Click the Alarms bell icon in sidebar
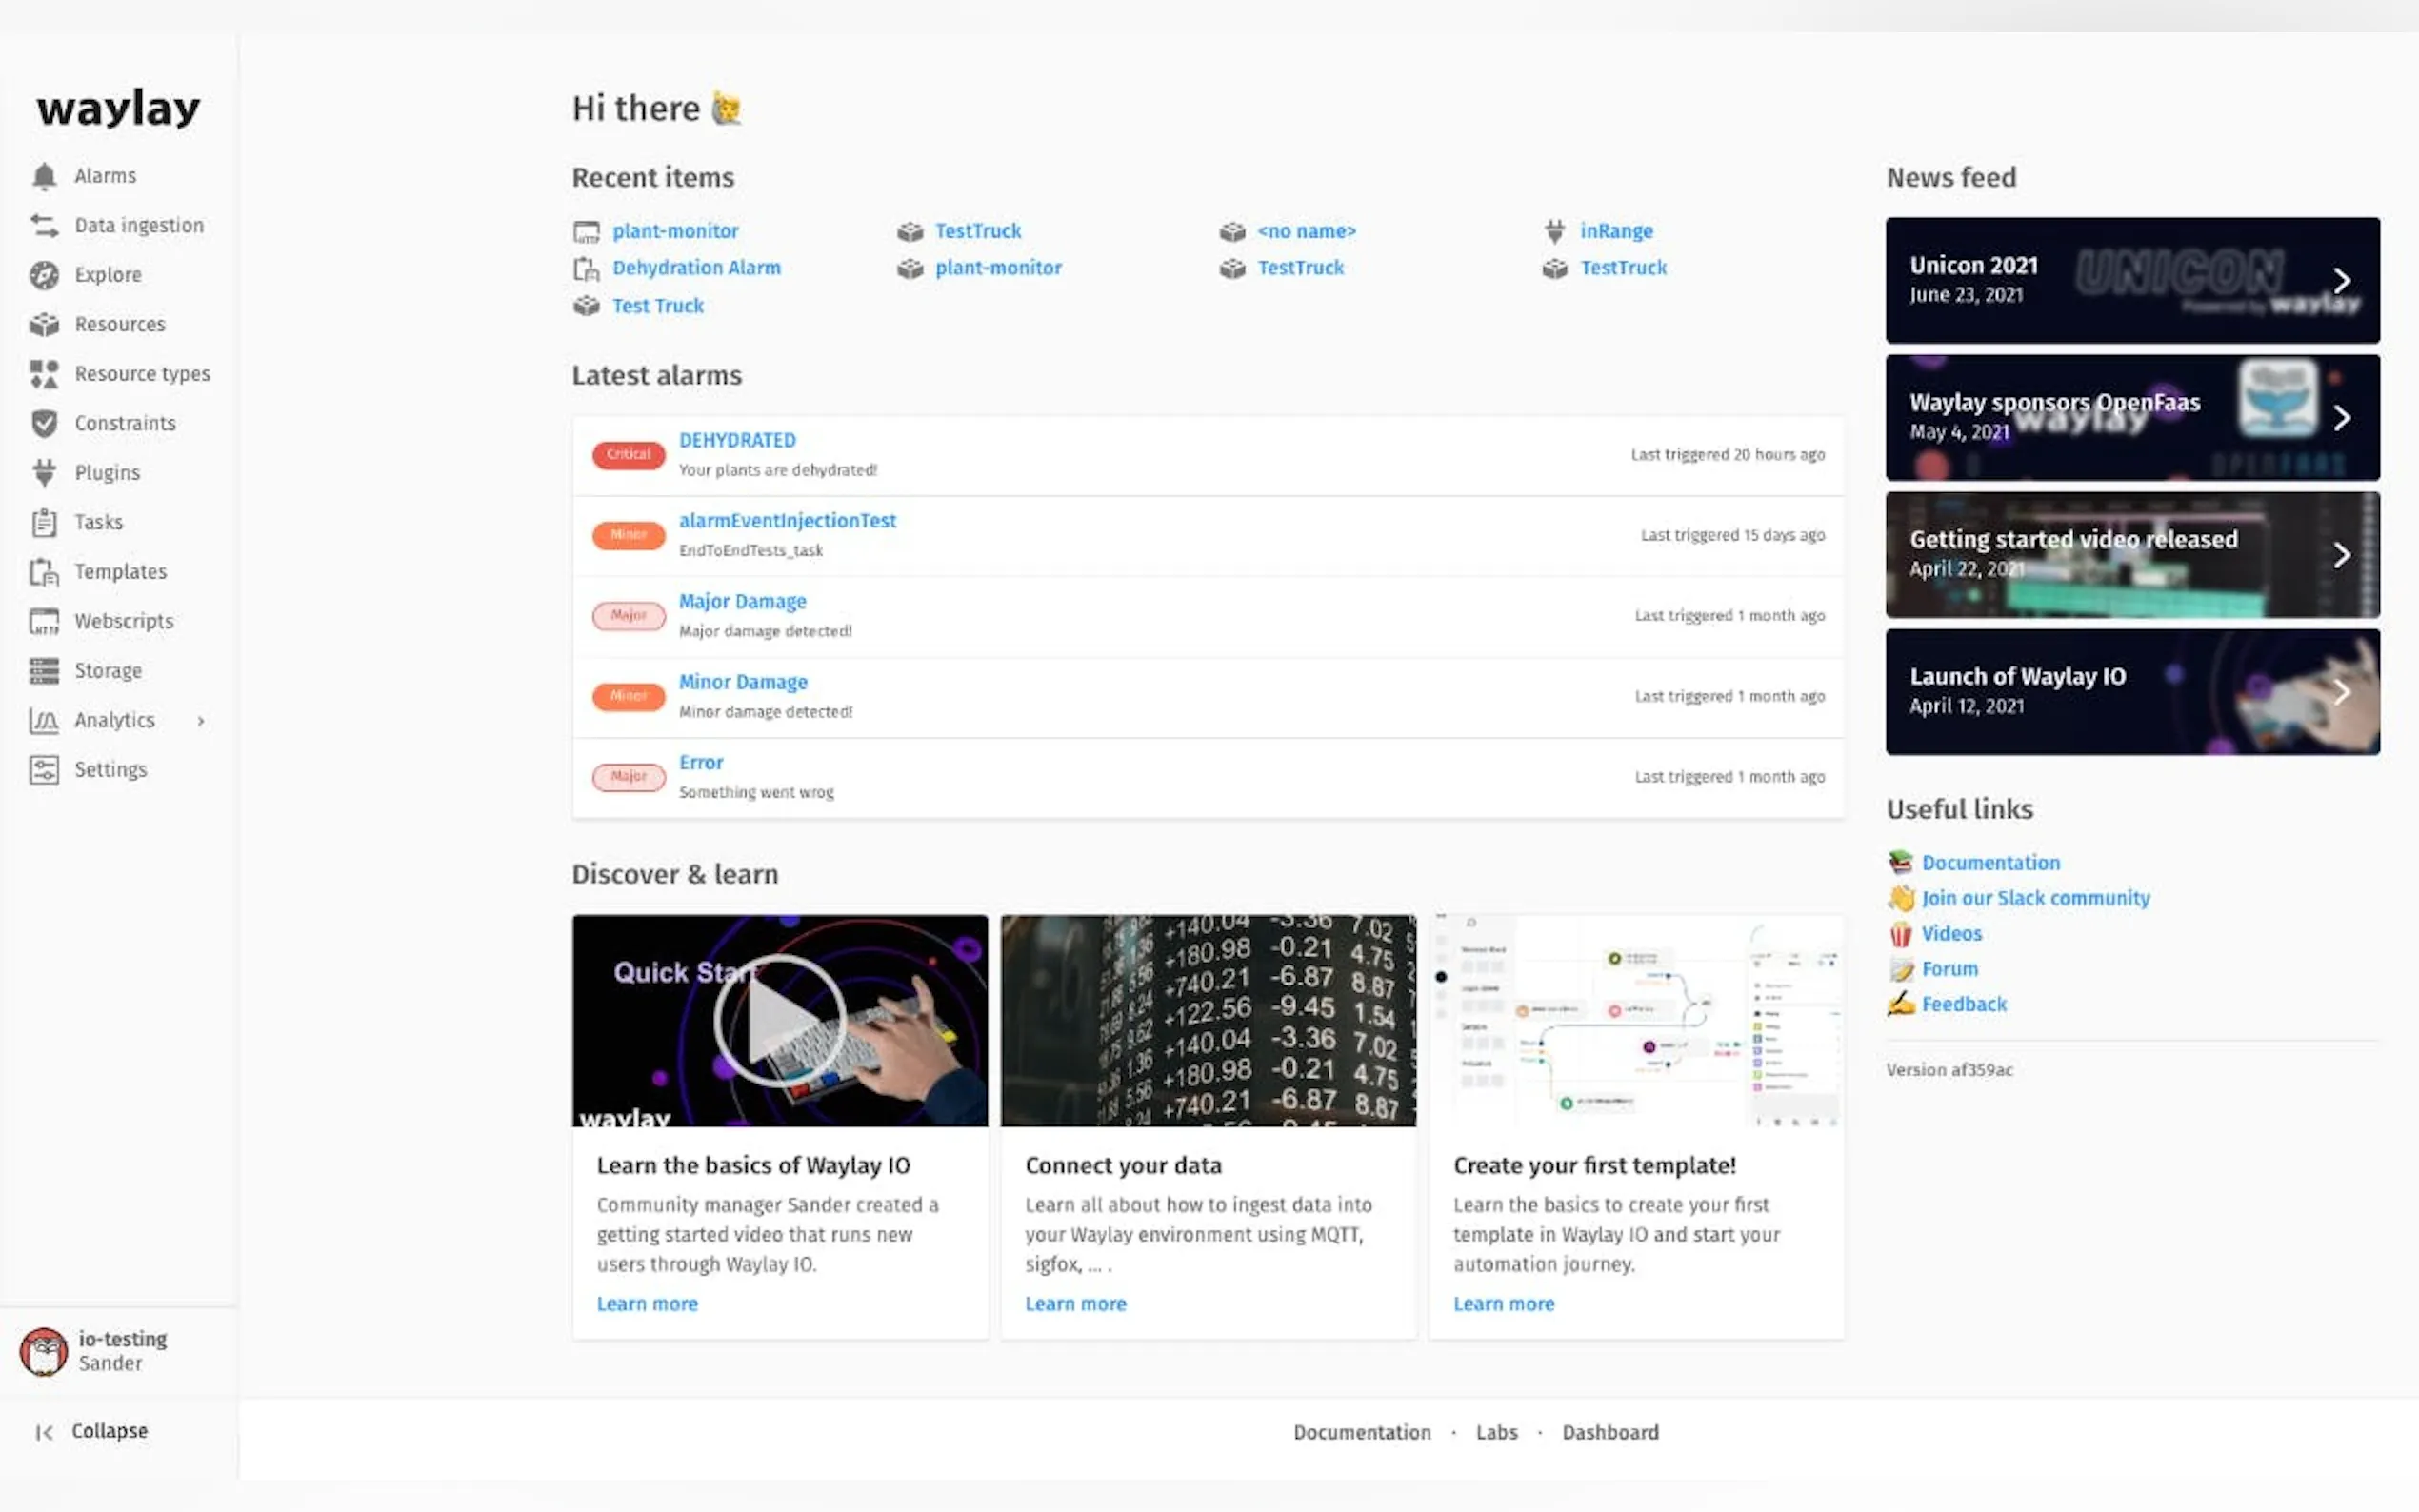 coord(44,176)
